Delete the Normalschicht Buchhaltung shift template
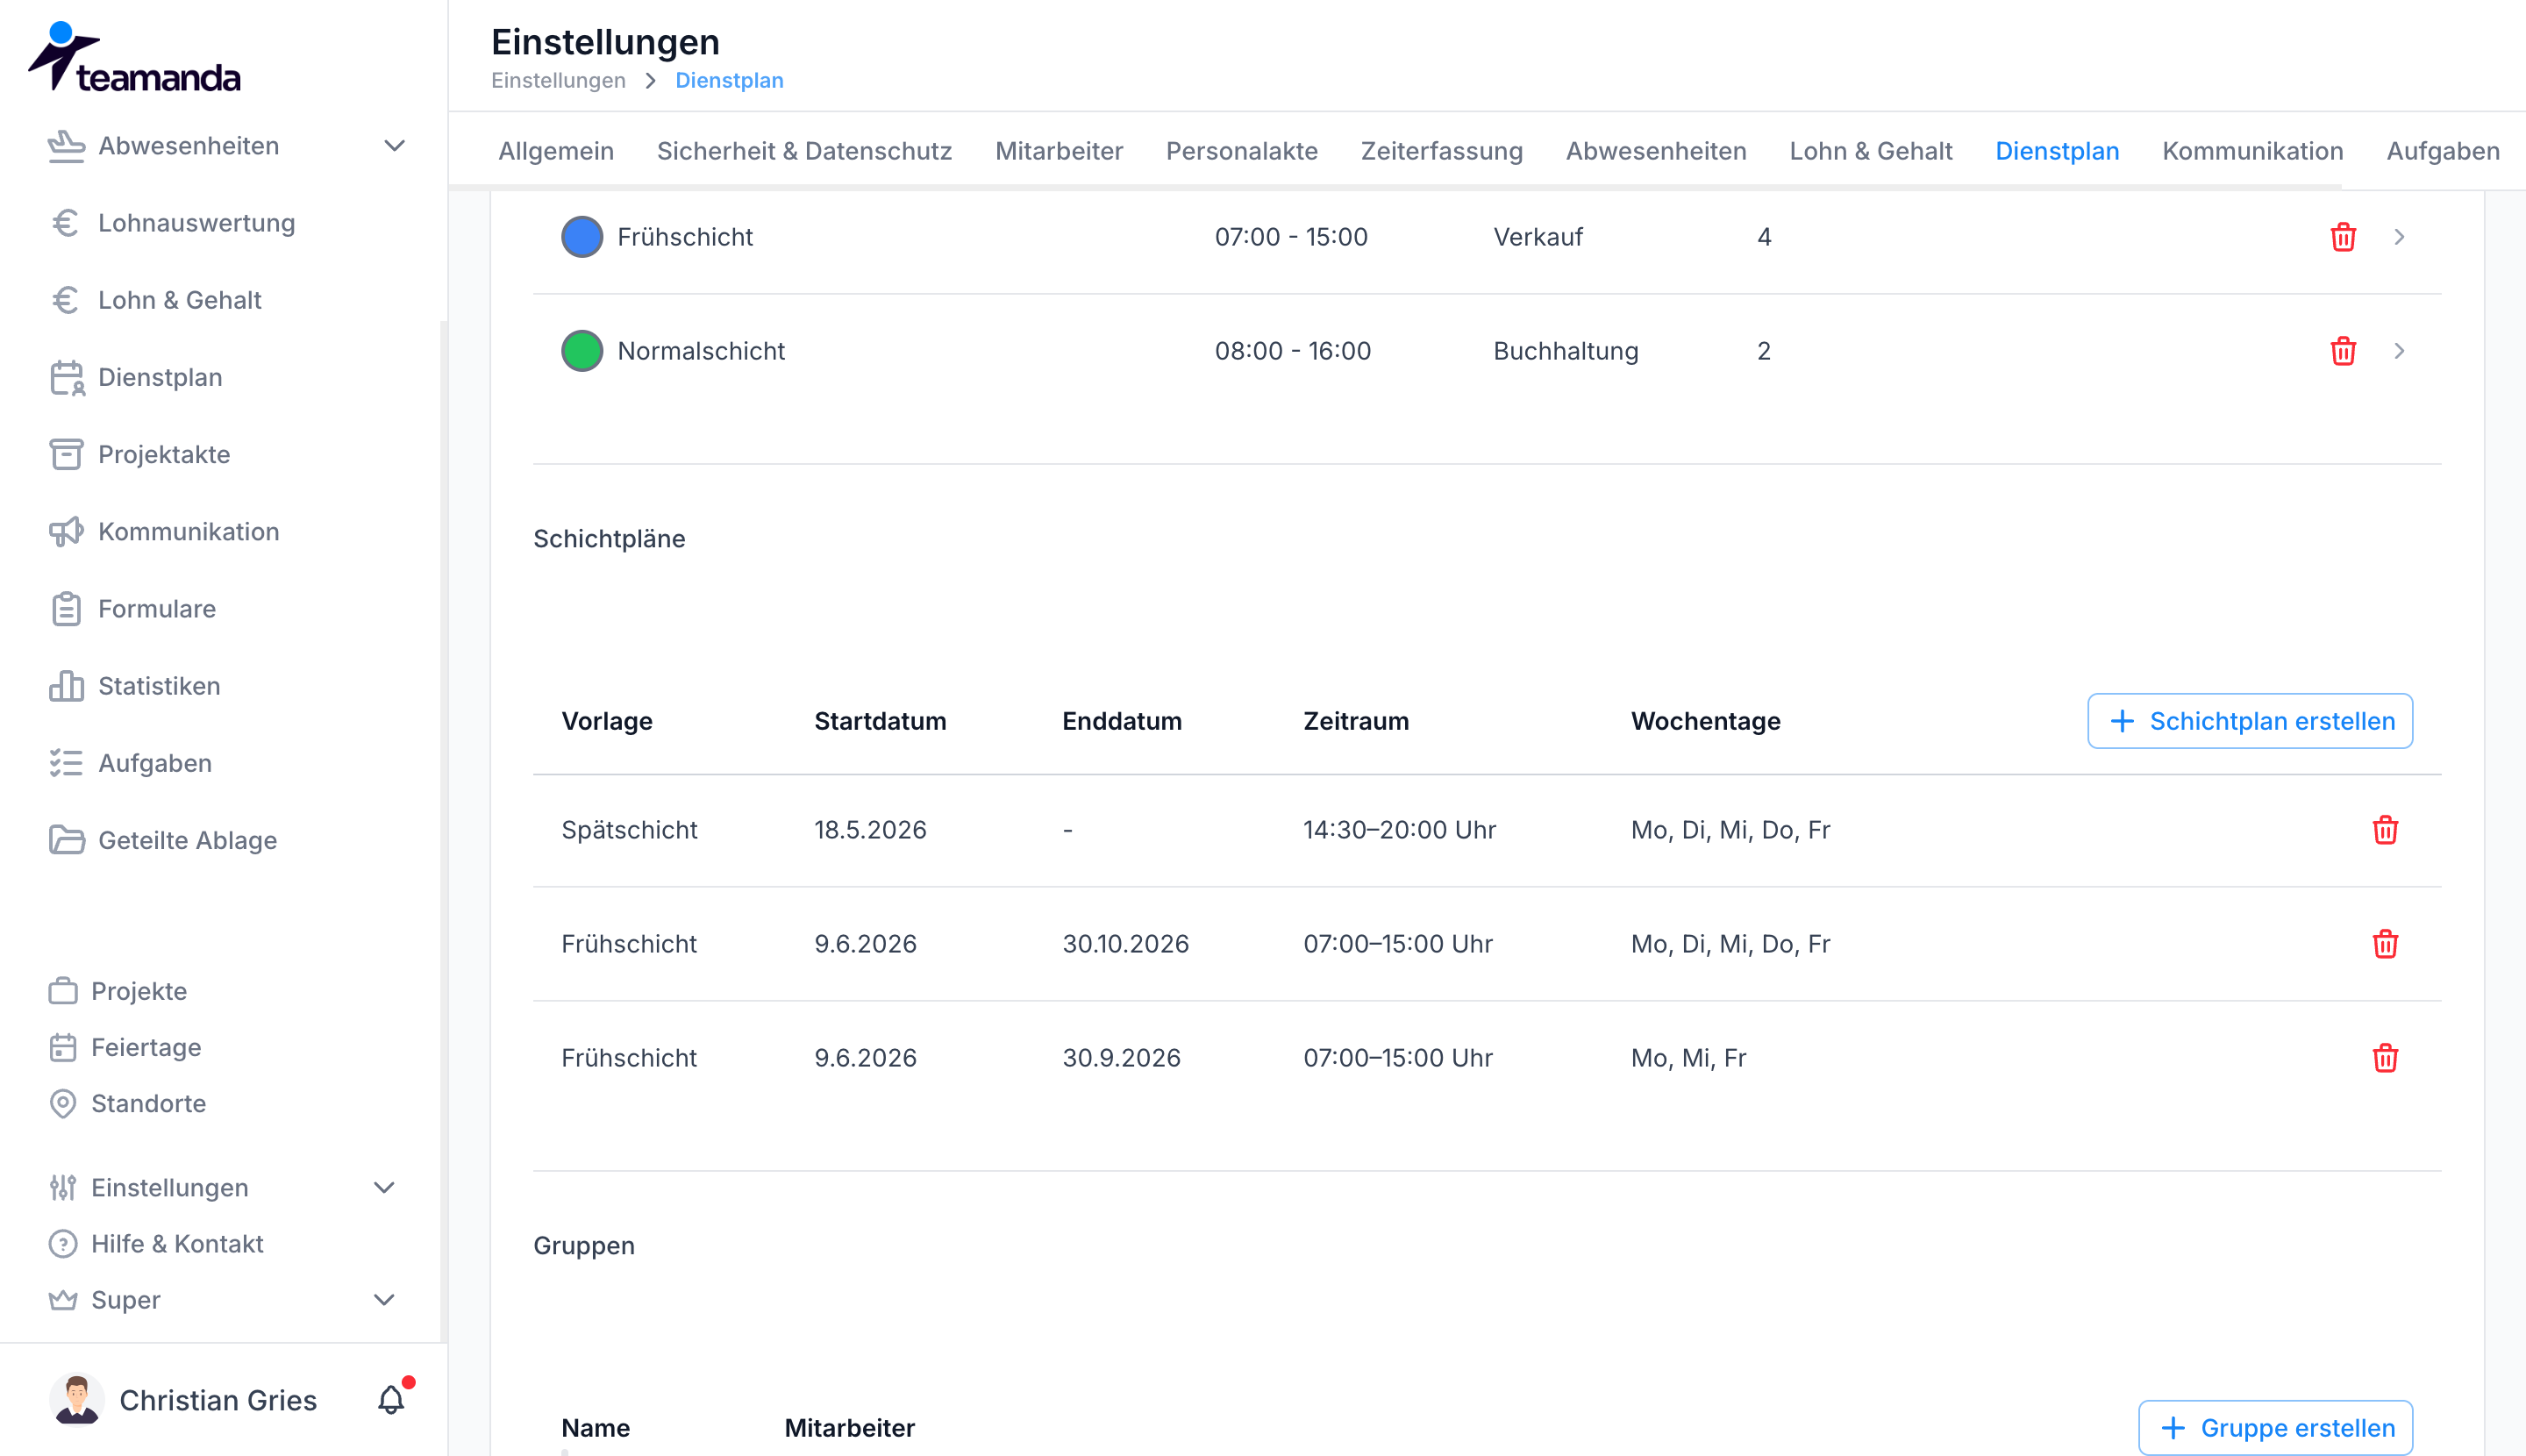2526x1456 pixels. [x=2343, y=351]
